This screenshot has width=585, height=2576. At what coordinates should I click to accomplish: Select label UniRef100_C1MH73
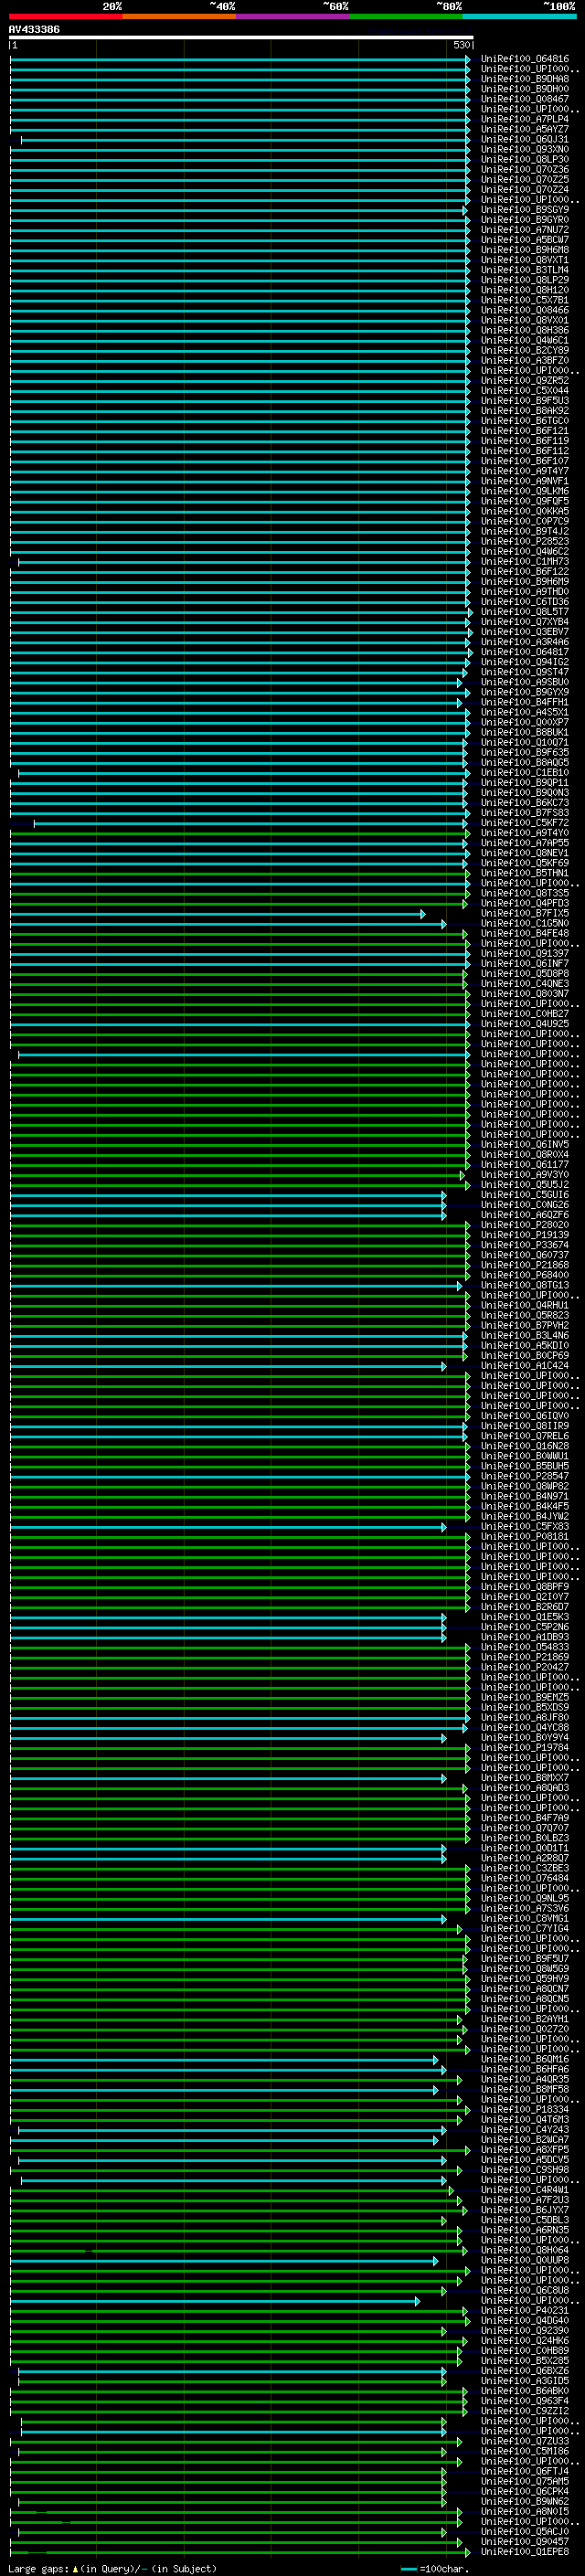525,561
